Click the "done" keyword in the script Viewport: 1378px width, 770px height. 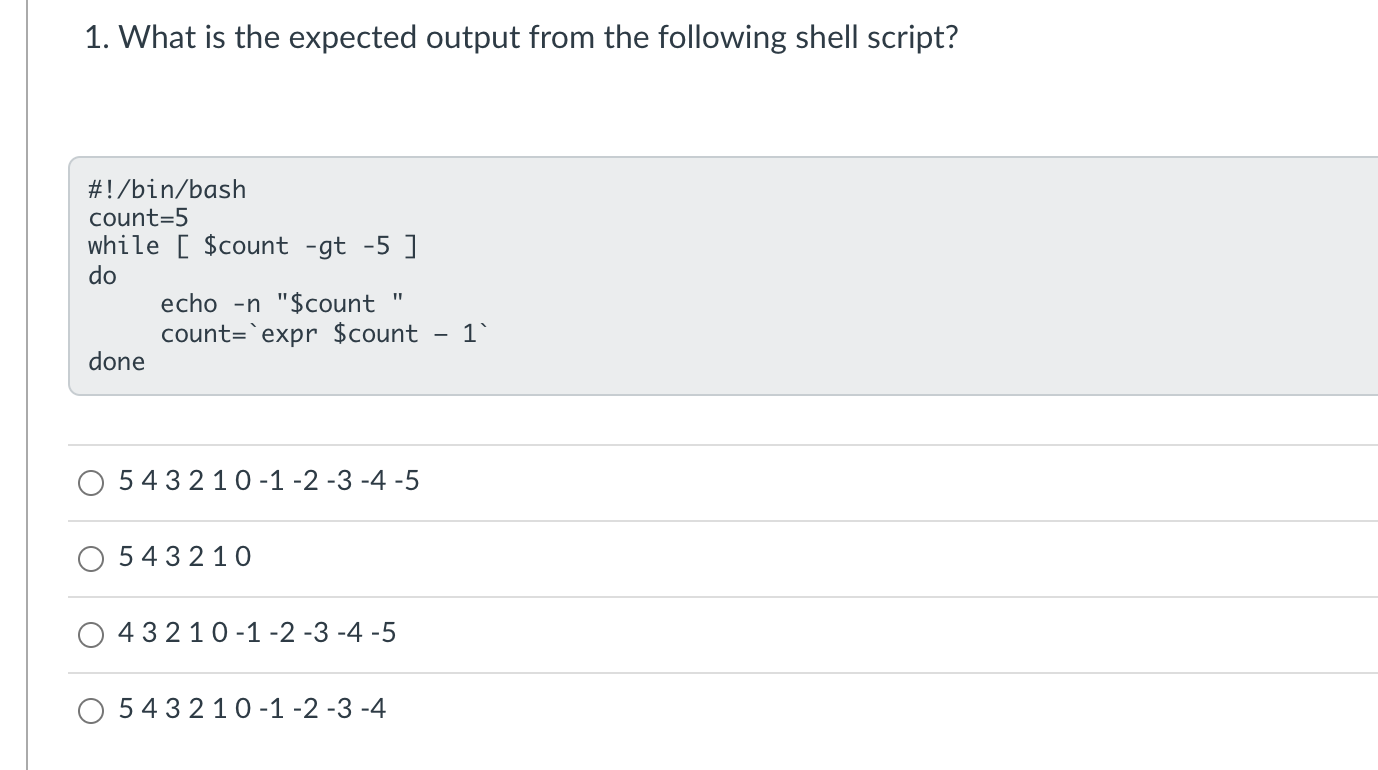point(116,362)
